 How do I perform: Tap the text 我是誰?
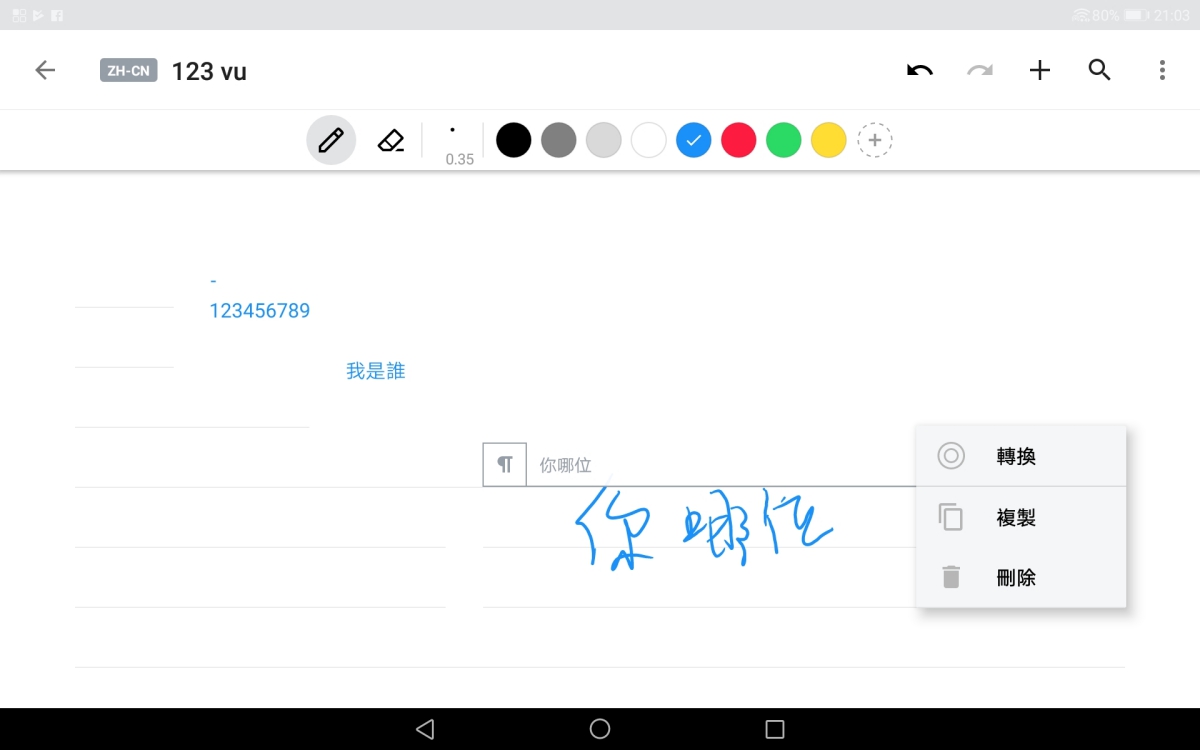[x=376, y=371]
